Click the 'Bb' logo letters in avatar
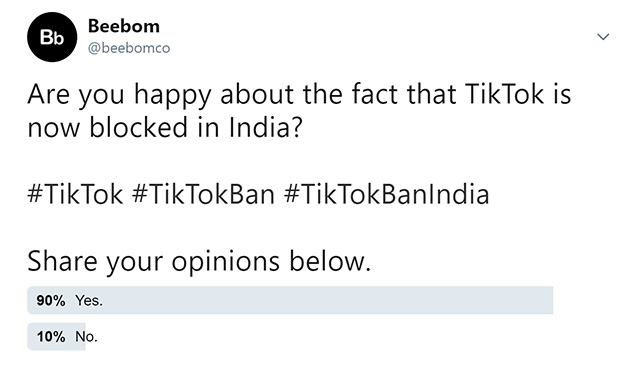Viewport: 640px width, 365px height. click(52, 38)
